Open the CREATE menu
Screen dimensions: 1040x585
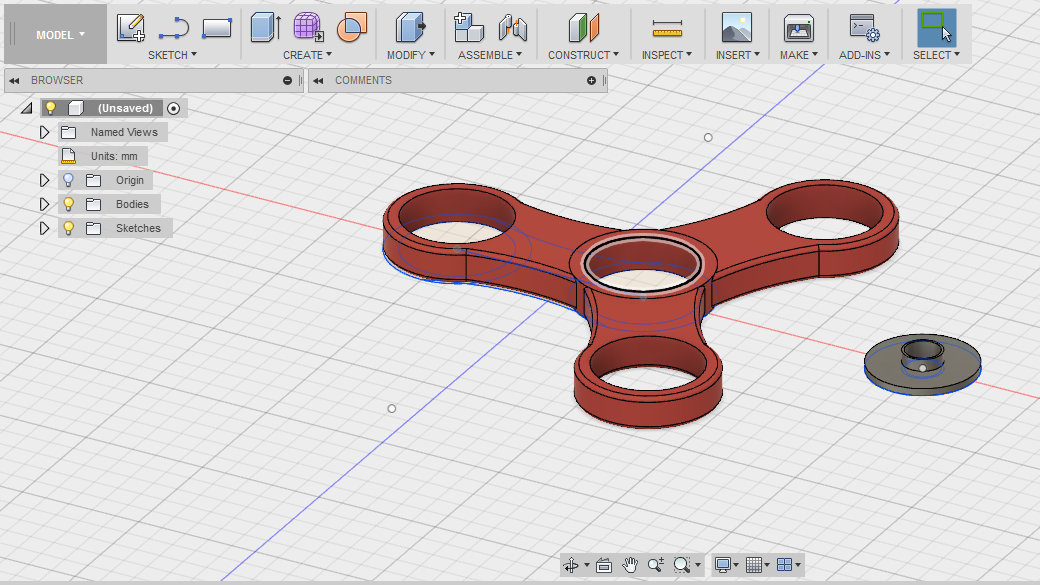tap(307, 55)
